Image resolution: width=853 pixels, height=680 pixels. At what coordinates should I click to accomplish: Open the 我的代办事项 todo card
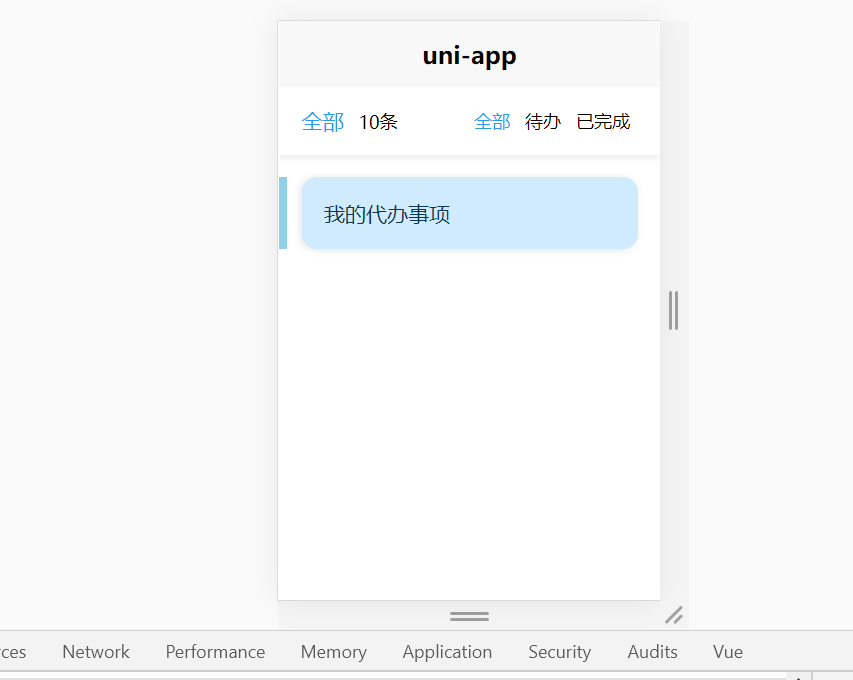click(x=469, y=213)
